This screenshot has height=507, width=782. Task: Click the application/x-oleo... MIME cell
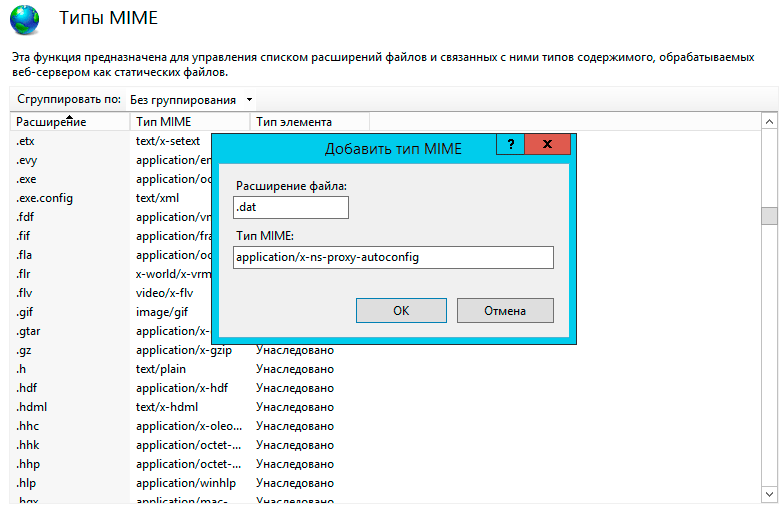click(189, 426)
